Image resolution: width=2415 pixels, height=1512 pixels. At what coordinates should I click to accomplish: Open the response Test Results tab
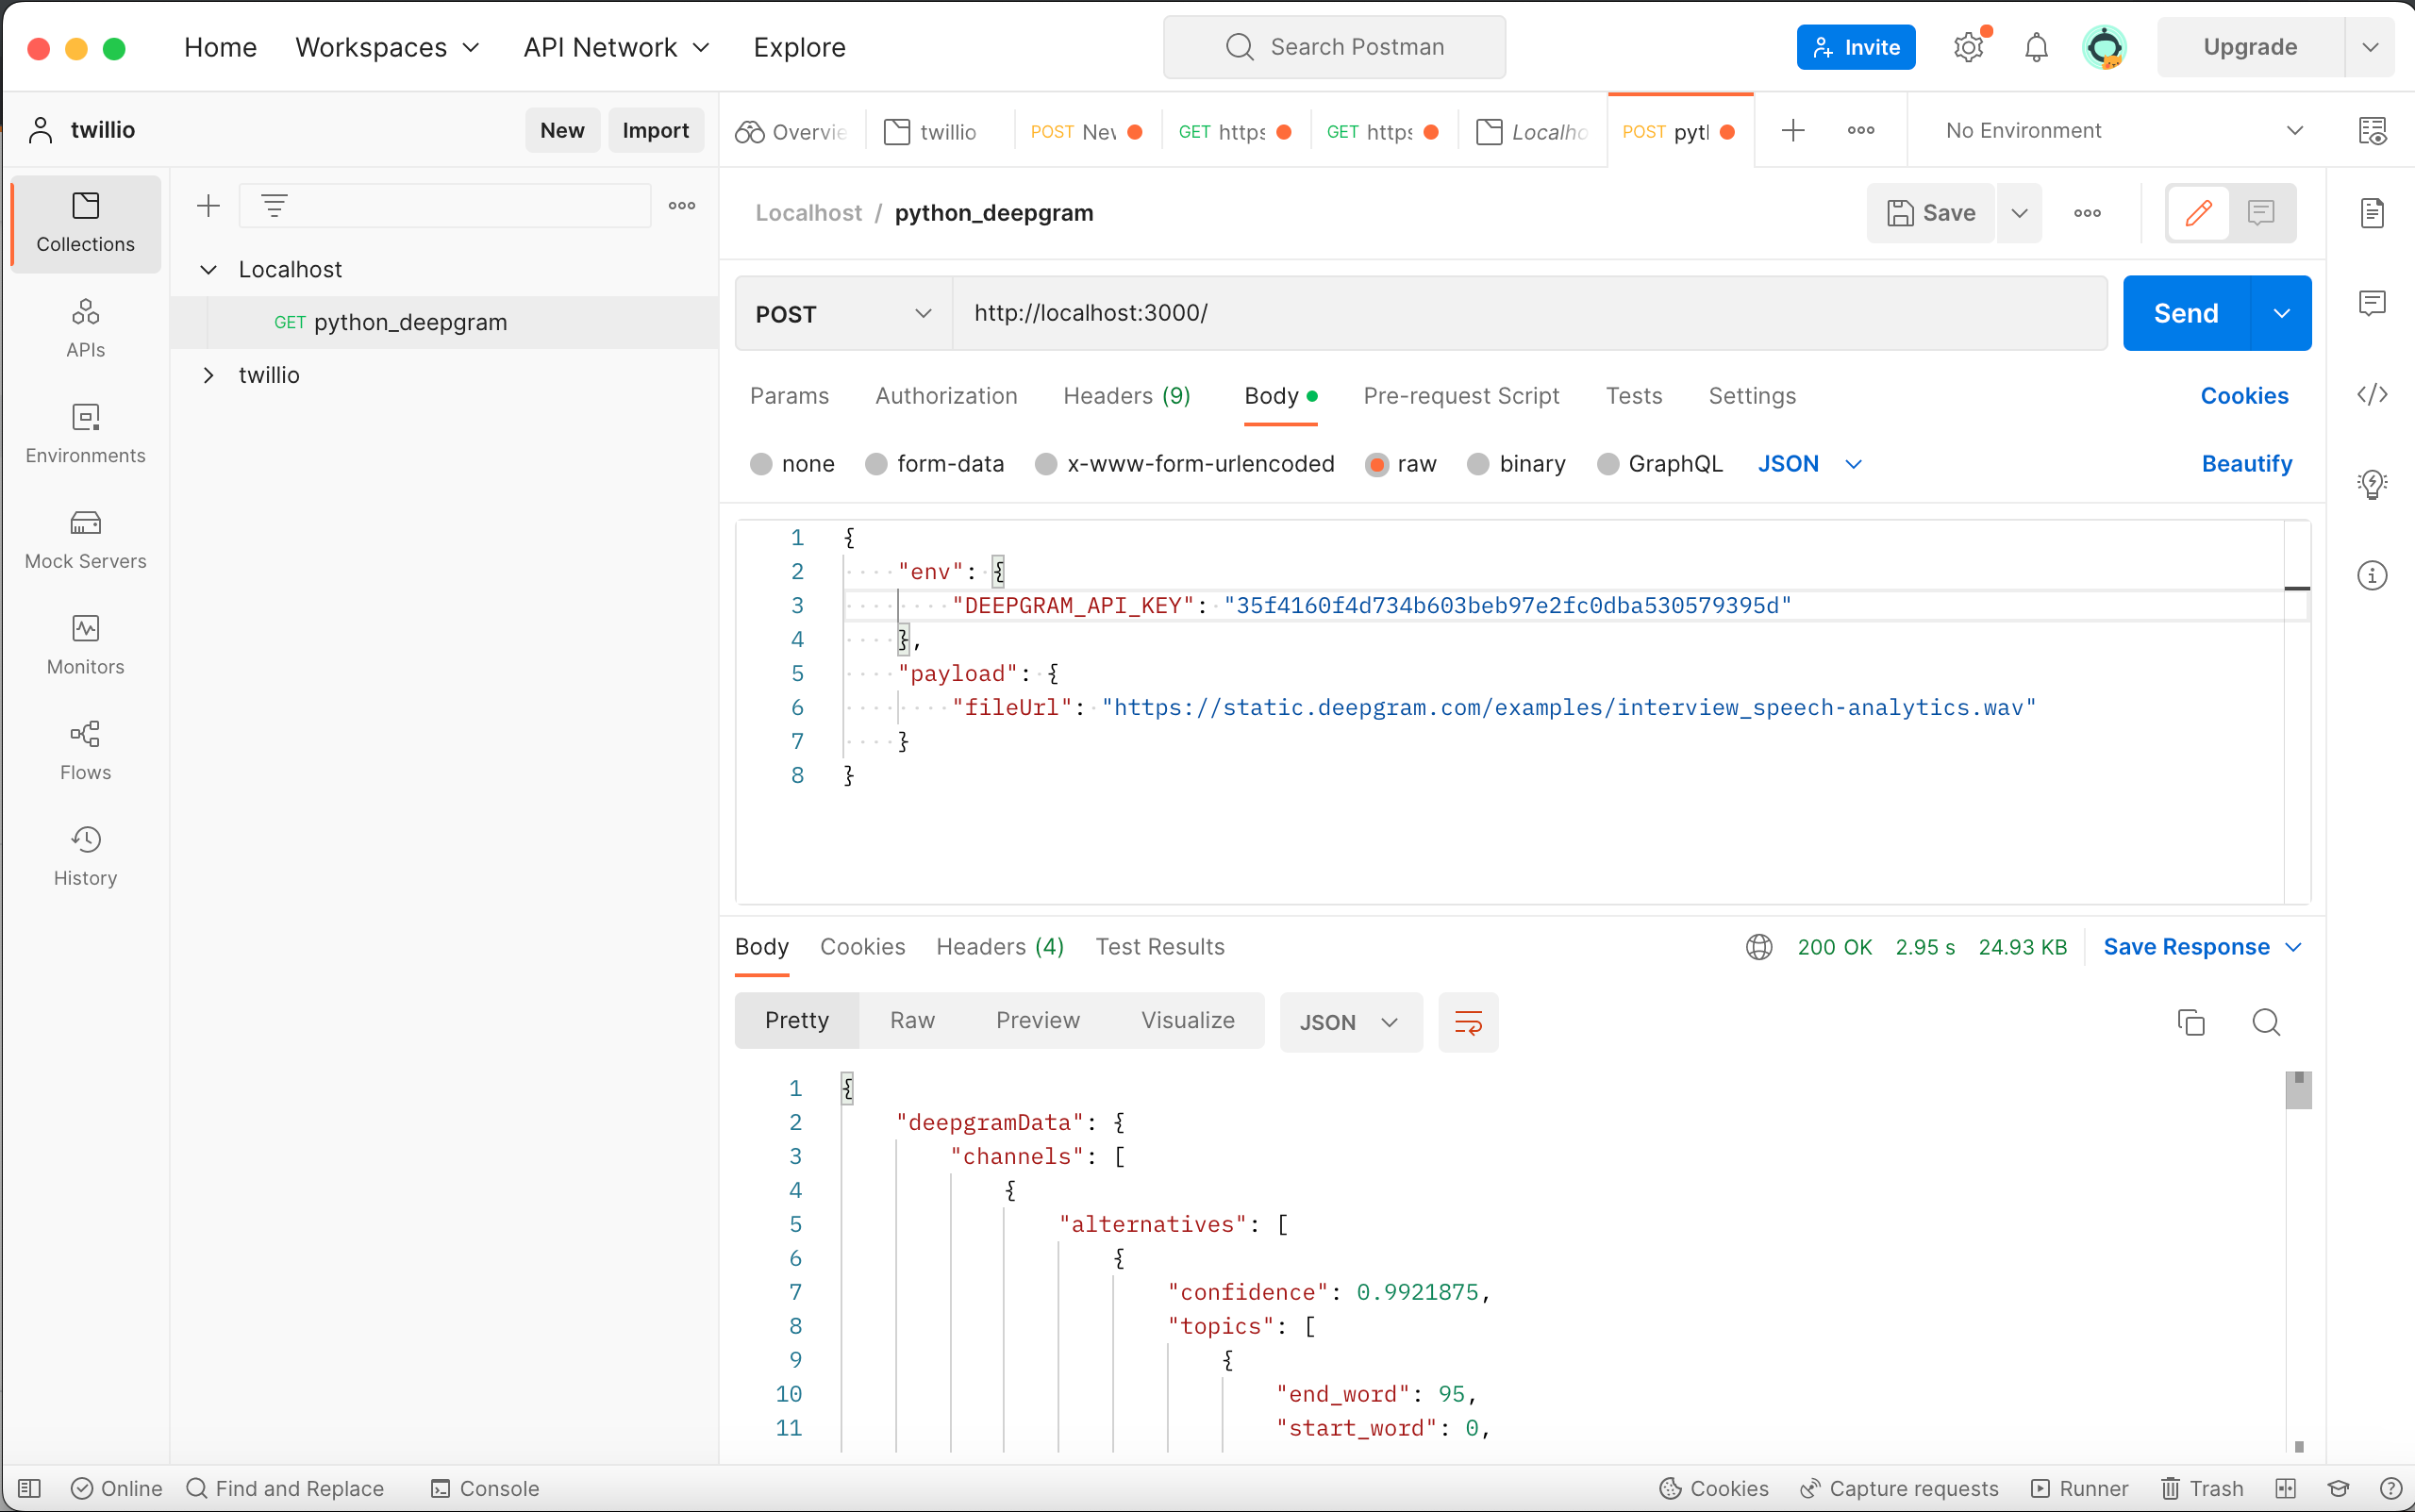click(x=1159, y=946)
